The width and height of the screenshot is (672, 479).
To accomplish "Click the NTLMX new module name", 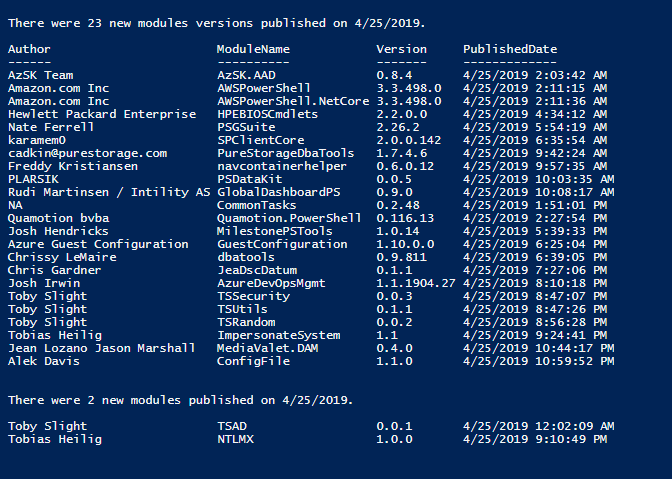I will tap(235, 439).
